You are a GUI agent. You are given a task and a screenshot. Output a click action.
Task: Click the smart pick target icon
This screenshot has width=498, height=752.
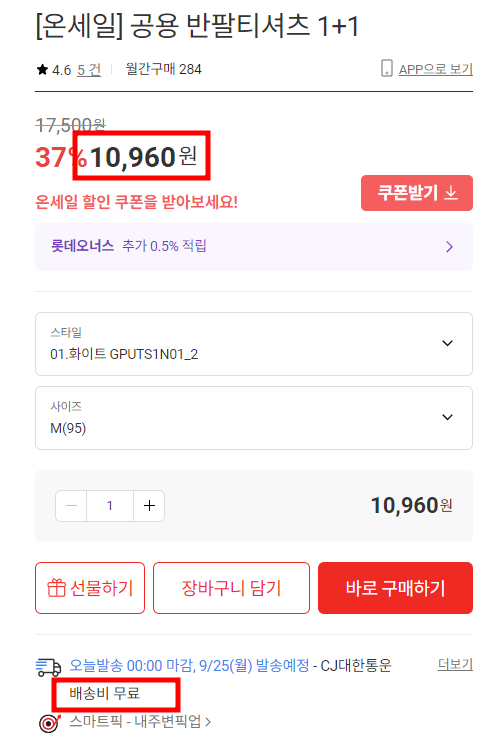pos(50,723)
